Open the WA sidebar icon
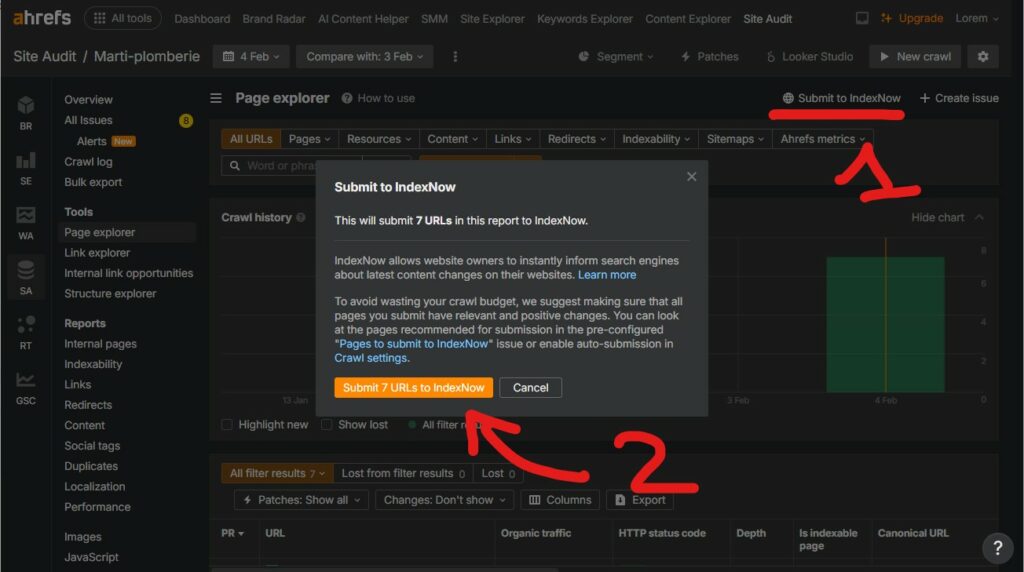The image size is (1024, 572). (25, 223)
